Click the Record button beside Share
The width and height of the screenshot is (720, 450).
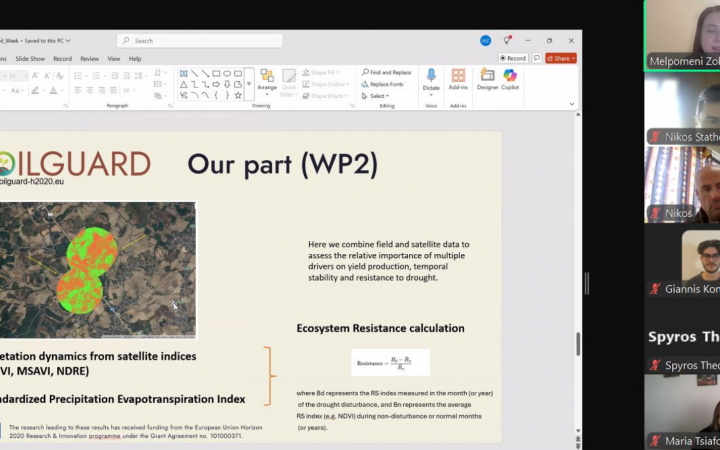click(x=513, y=58)
